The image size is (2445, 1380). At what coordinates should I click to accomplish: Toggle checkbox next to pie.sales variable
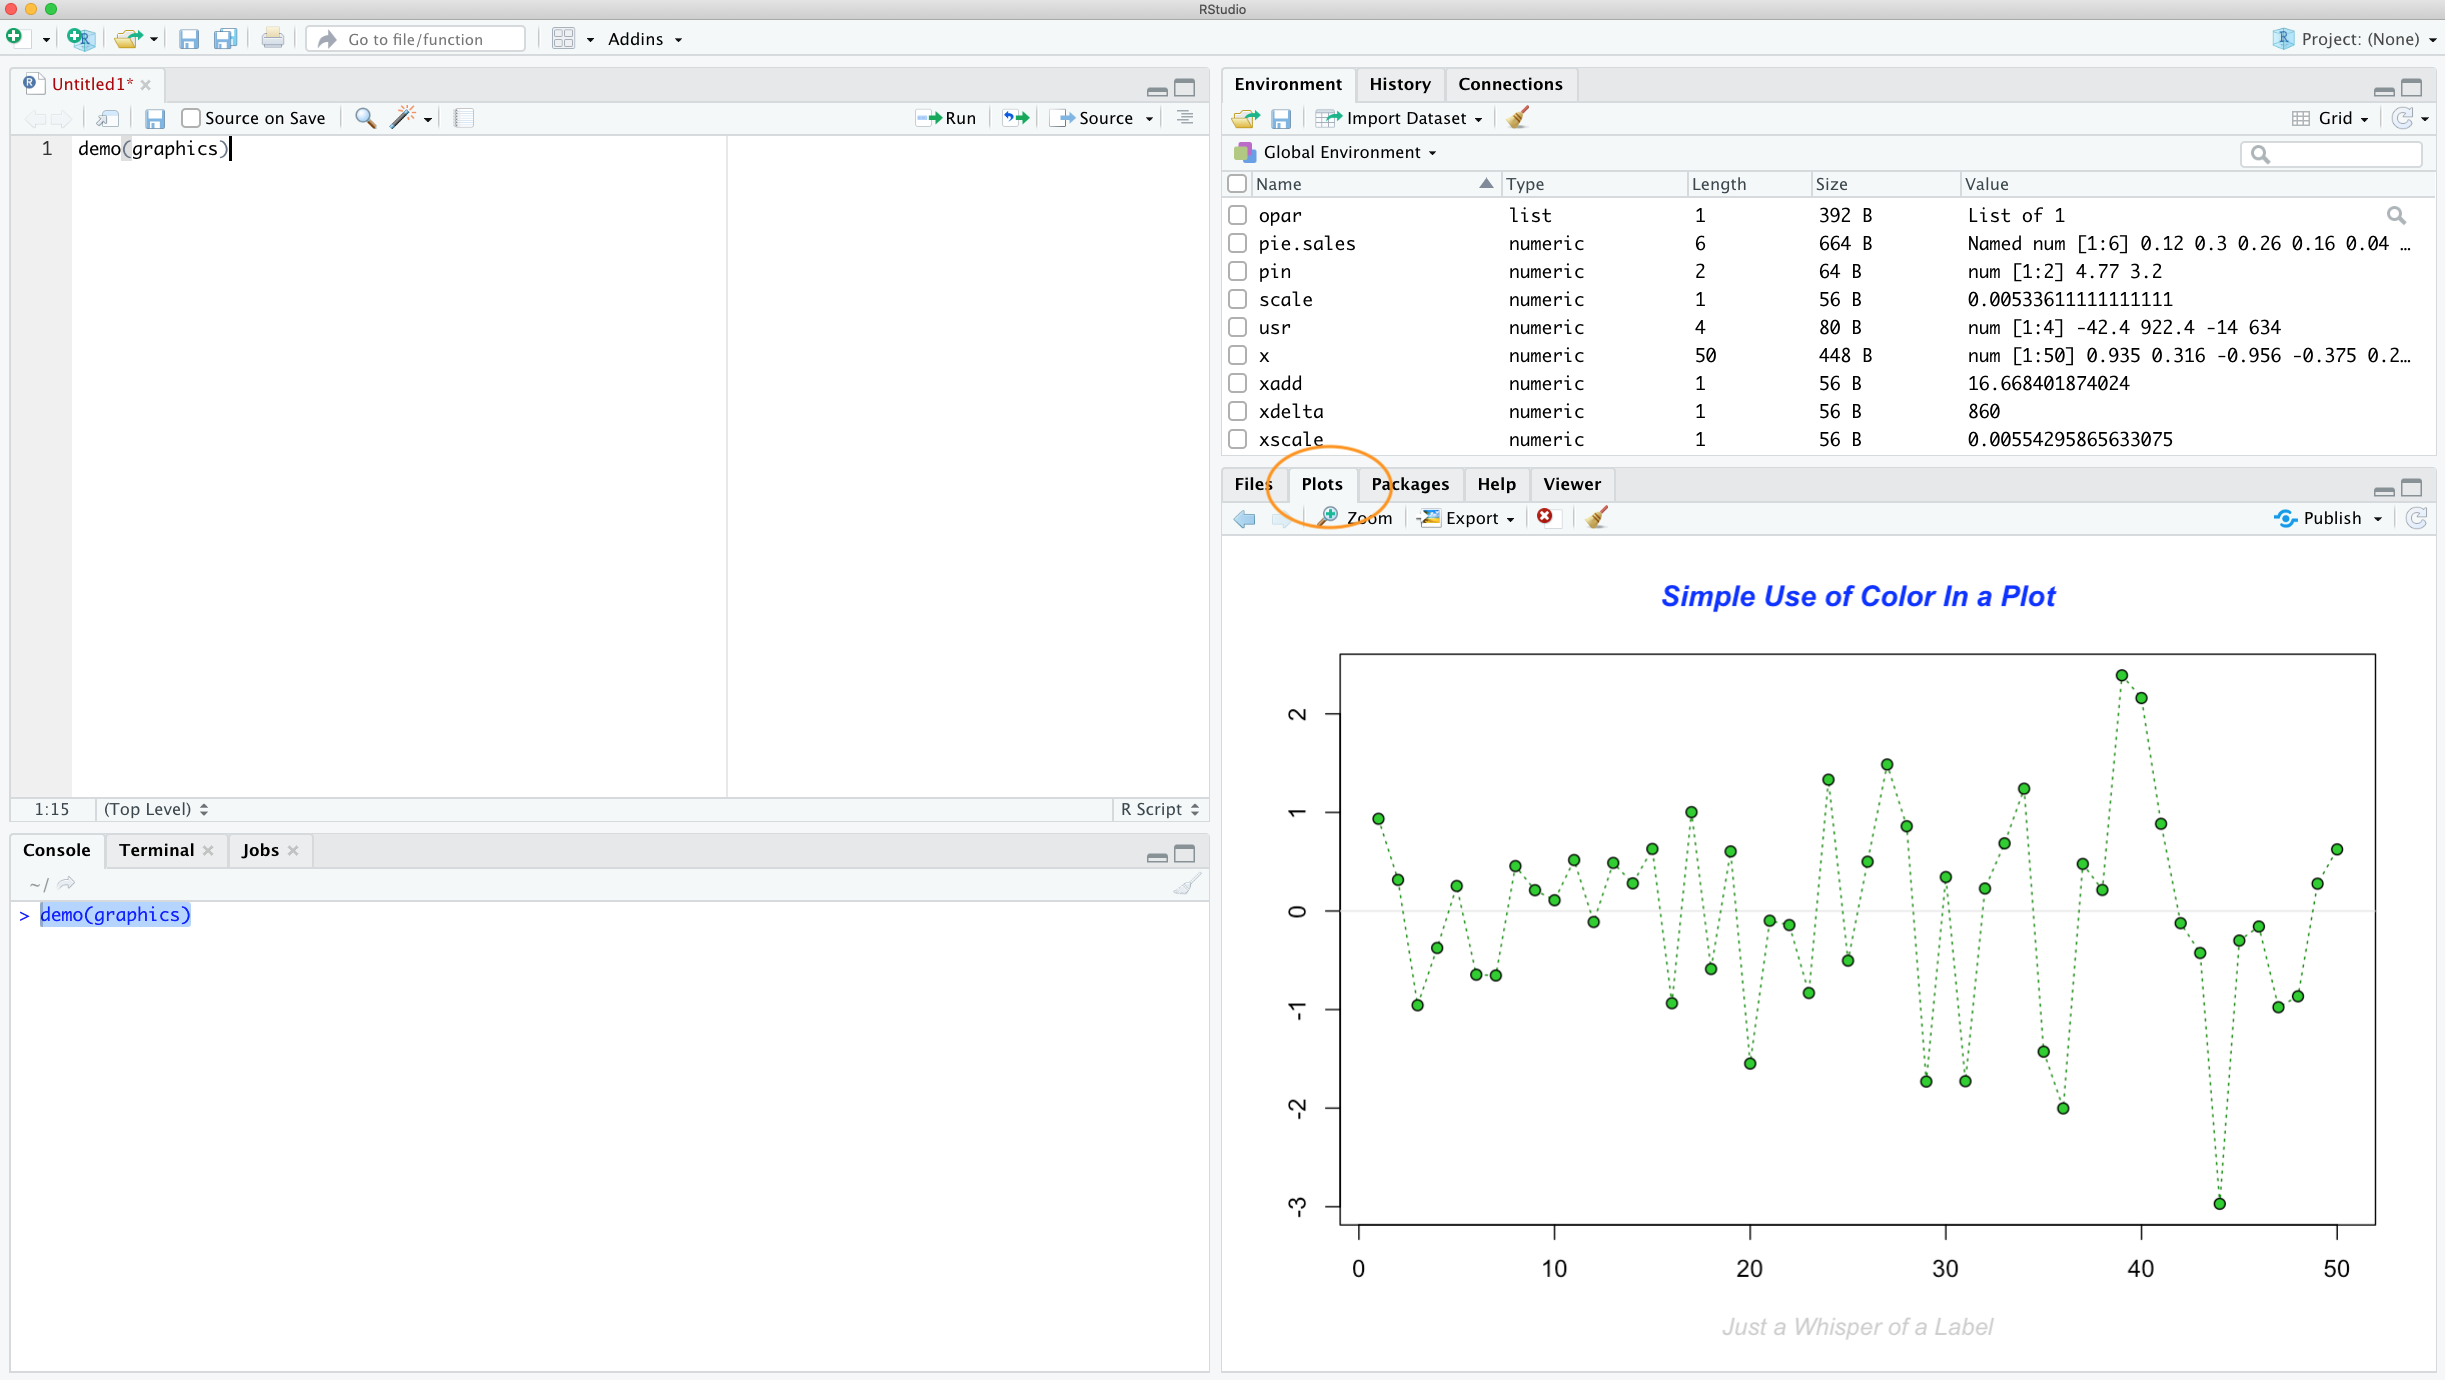[1238, 242]
